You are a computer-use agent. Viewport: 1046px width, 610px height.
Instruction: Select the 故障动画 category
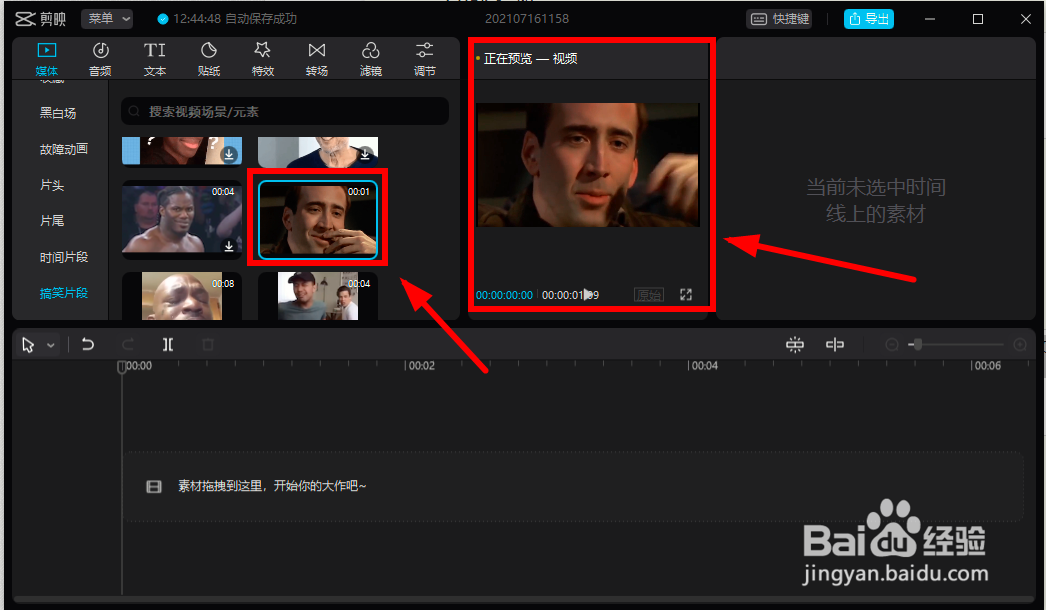click(63, 149)
